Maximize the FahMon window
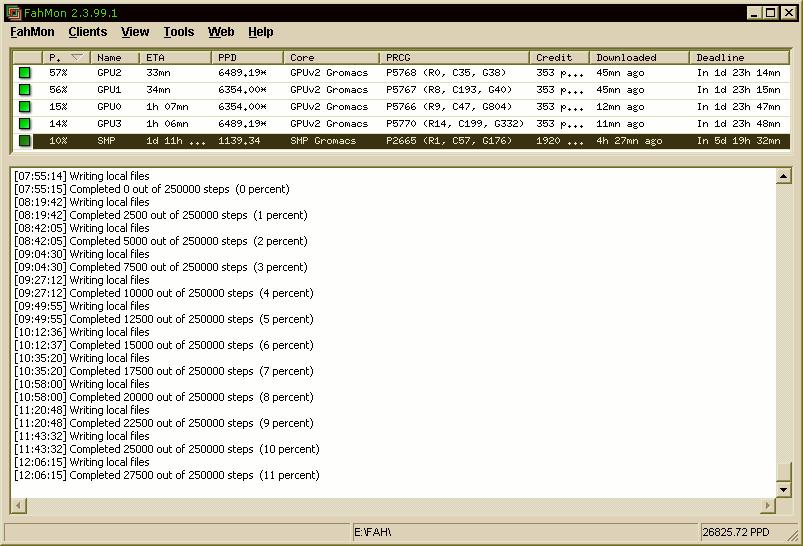This screenshot has height=546, width=803. point(770,13)
